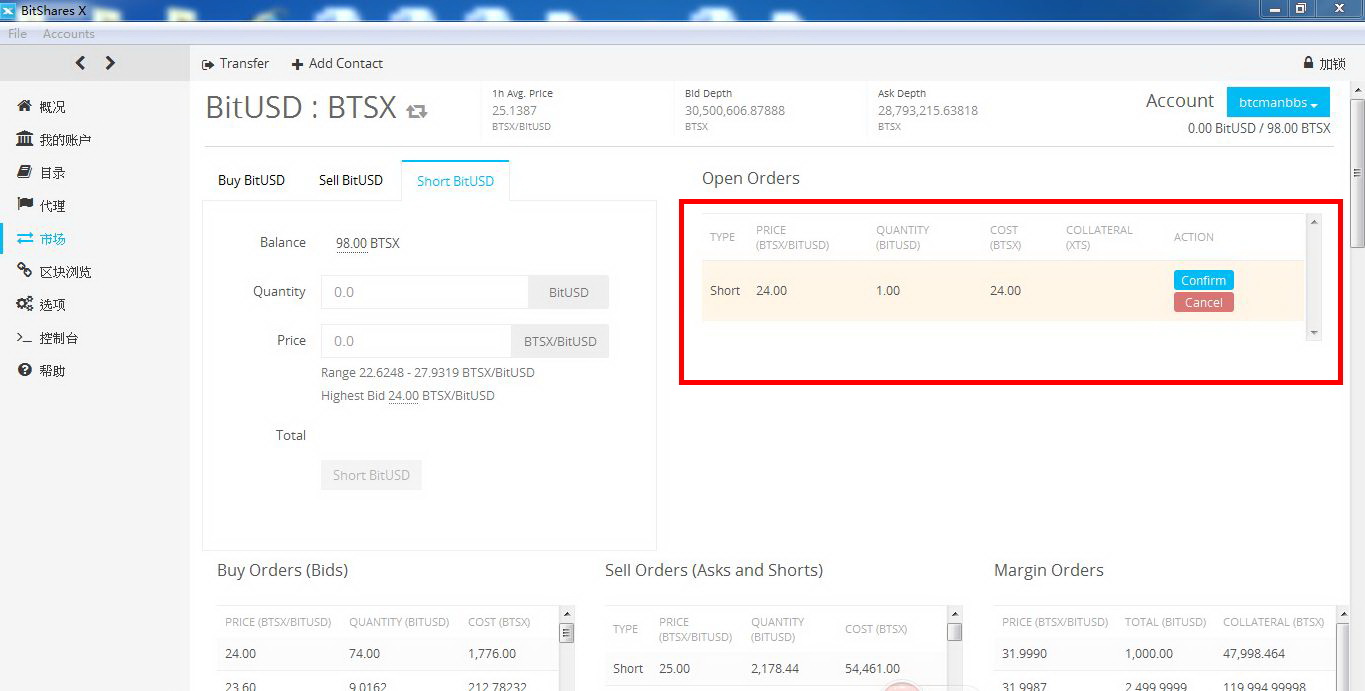Screen dimensions: 1365x691
Task: Click the plus icon of Add Contact
Action: [x=297, y=64]
